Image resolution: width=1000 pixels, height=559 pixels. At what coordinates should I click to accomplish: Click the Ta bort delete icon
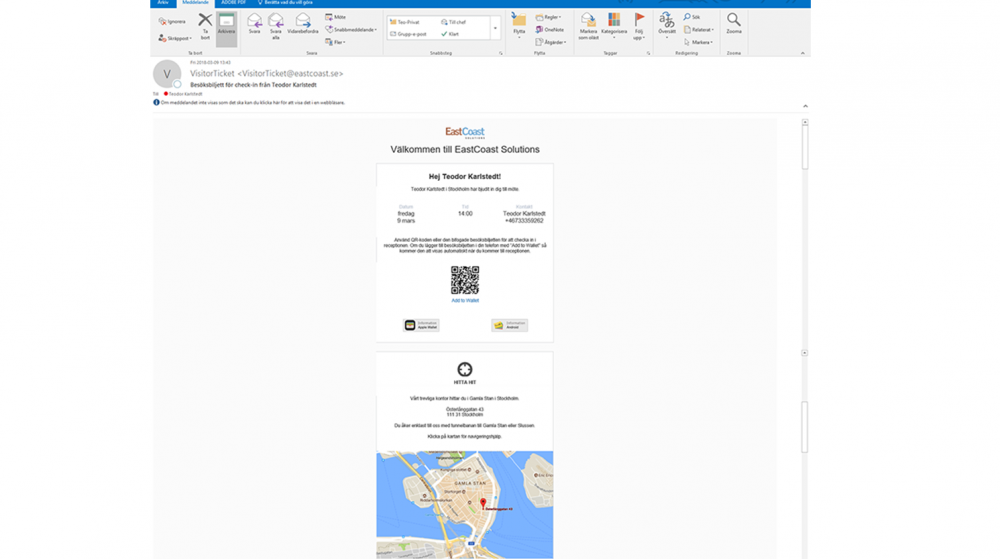point(205,25)
